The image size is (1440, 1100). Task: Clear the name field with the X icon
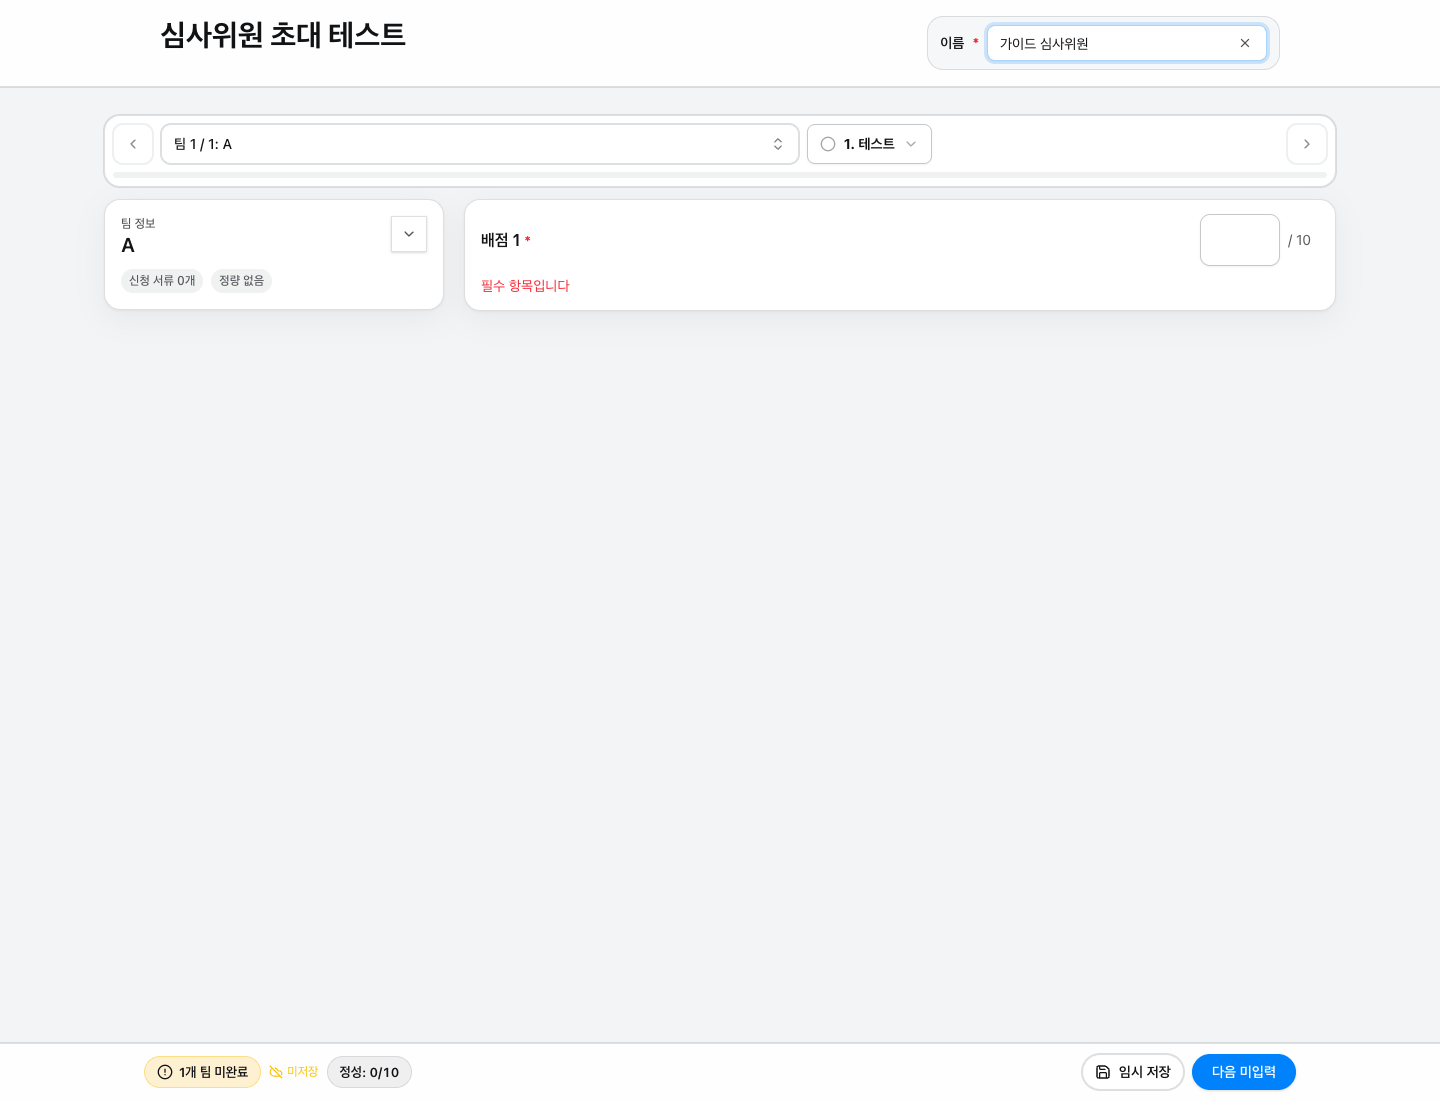pos(1245,43)
